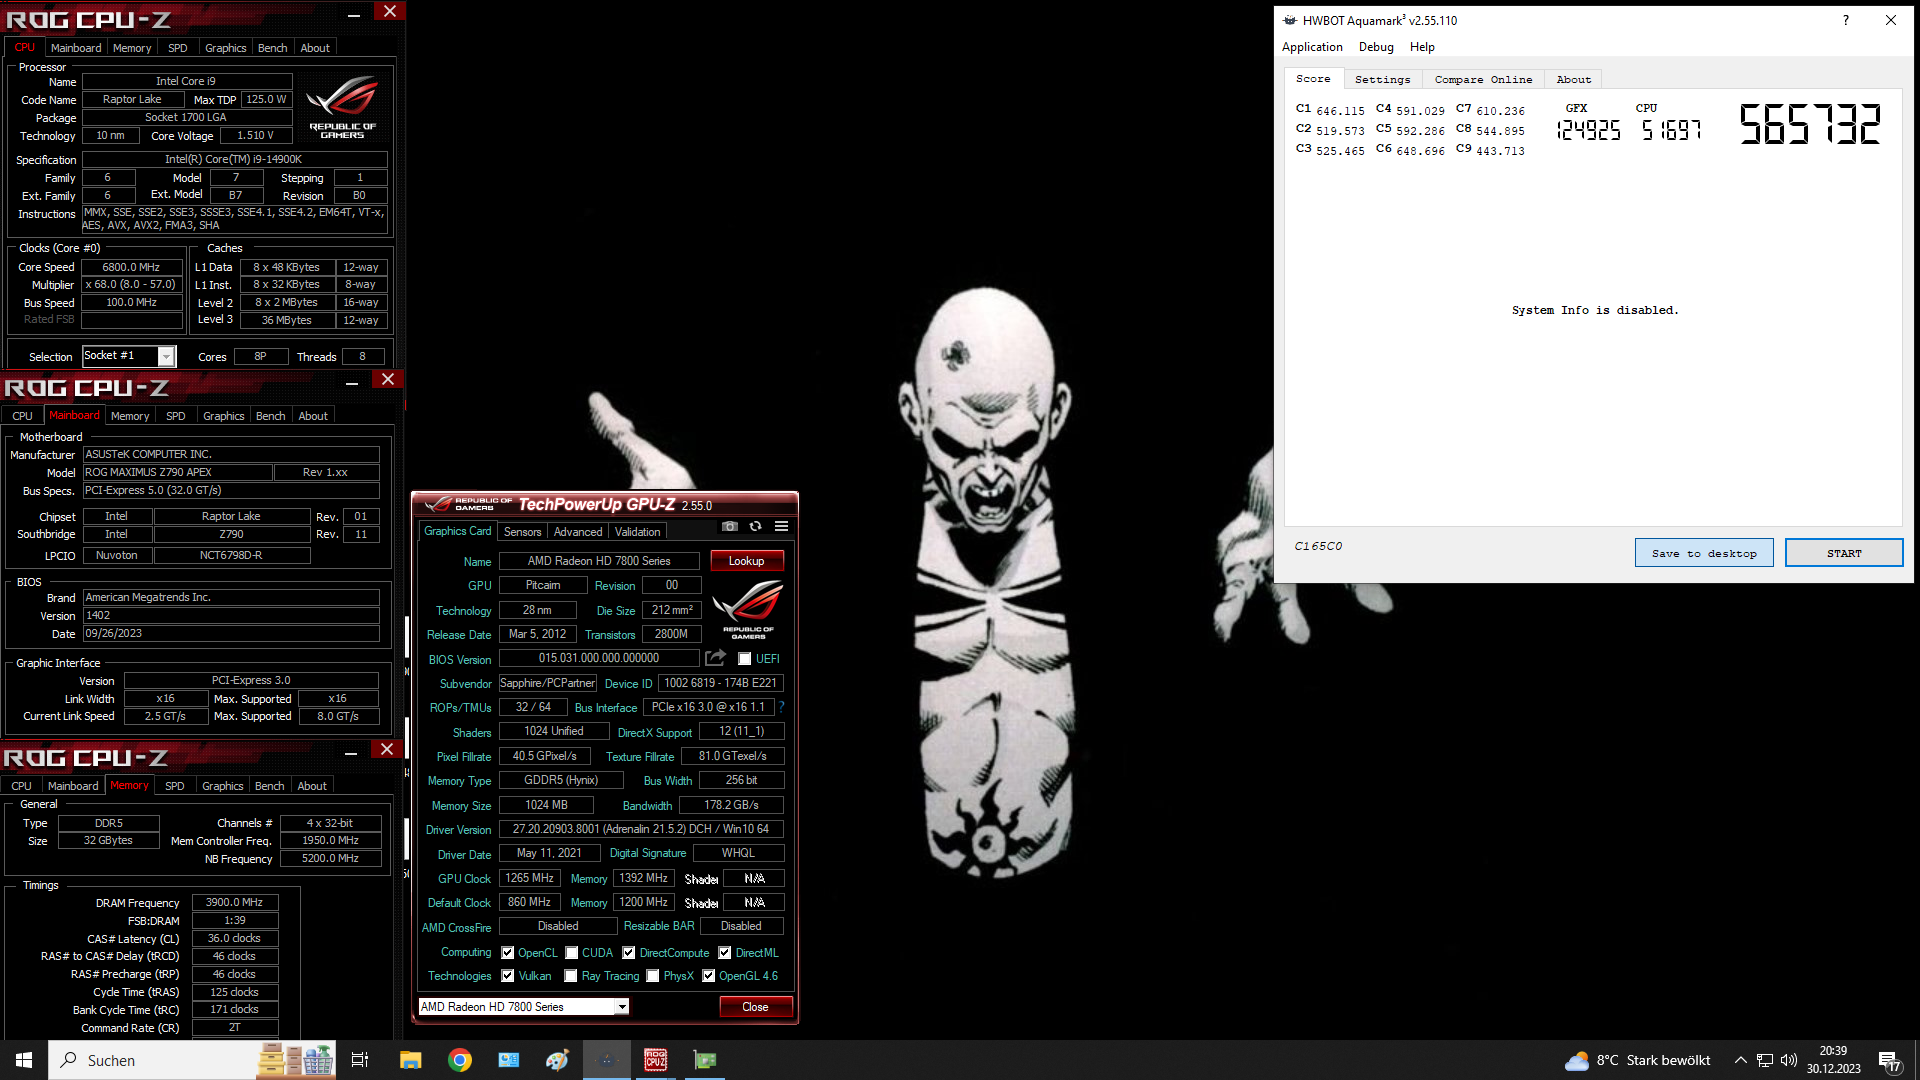Click the Subvendor Sapphire/PCPartner field

(x=547, y=683)
